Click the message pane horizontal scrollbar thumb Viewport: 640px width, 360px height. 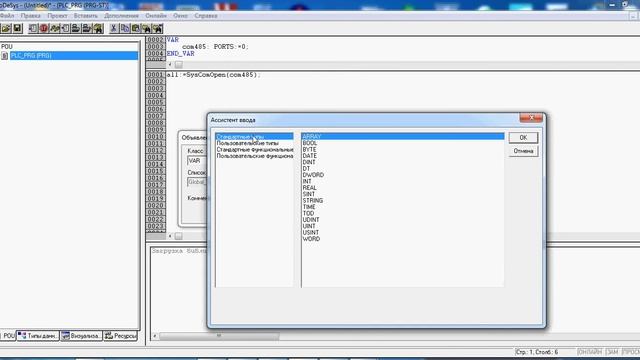click(219, 336)
